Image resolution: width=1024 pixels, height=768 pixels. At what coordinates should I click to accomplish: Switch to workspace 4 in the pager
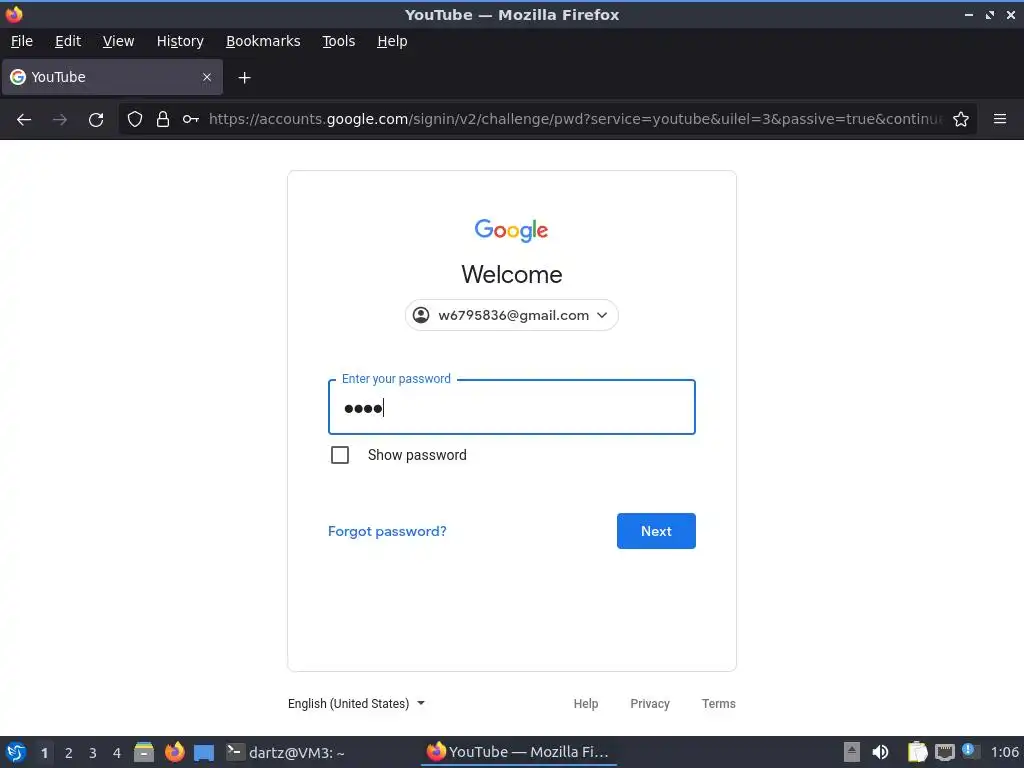117,753
